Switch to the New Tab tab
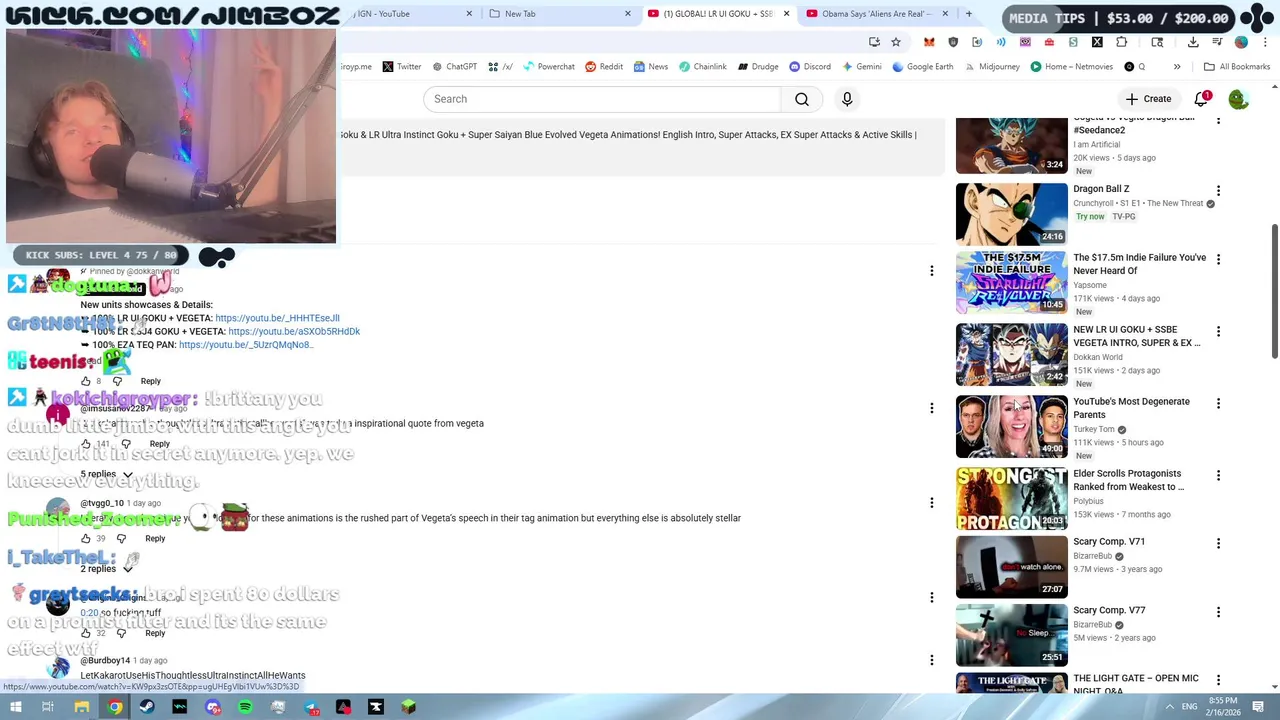This screenshot has width=1280, height=720. pos(560,14)
